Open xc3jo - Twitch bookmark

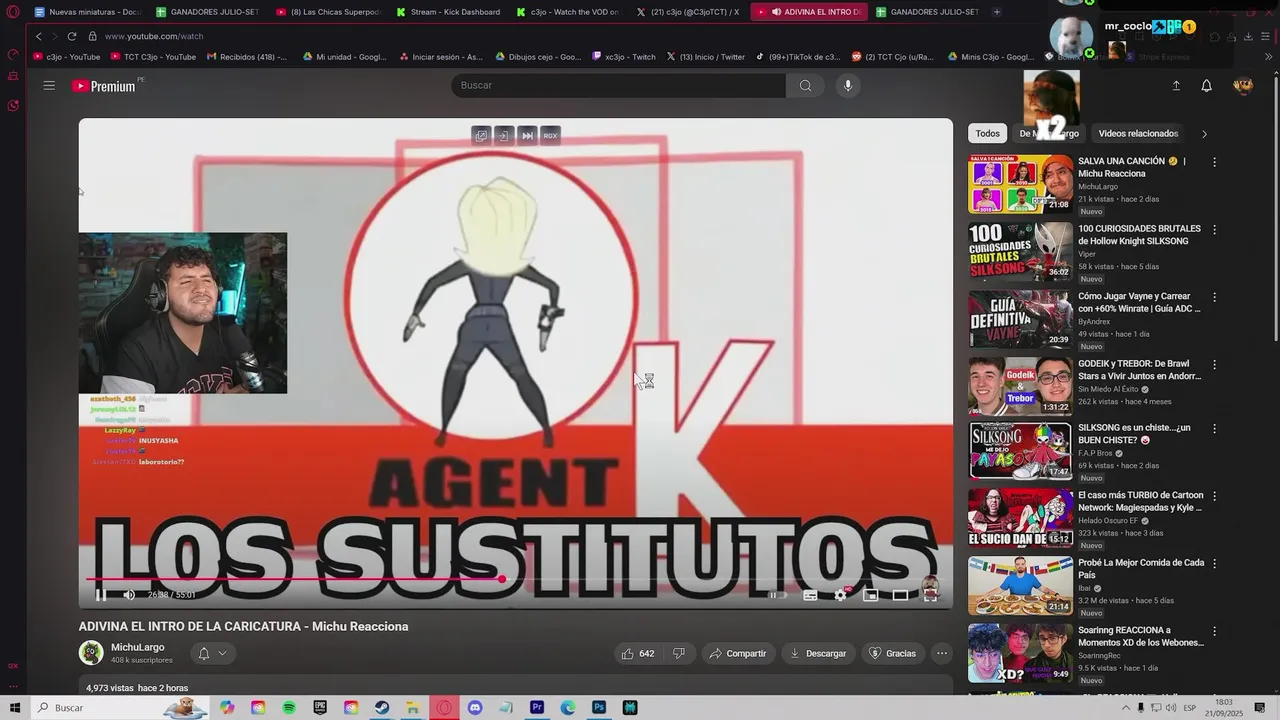click(x=624, y=57)
